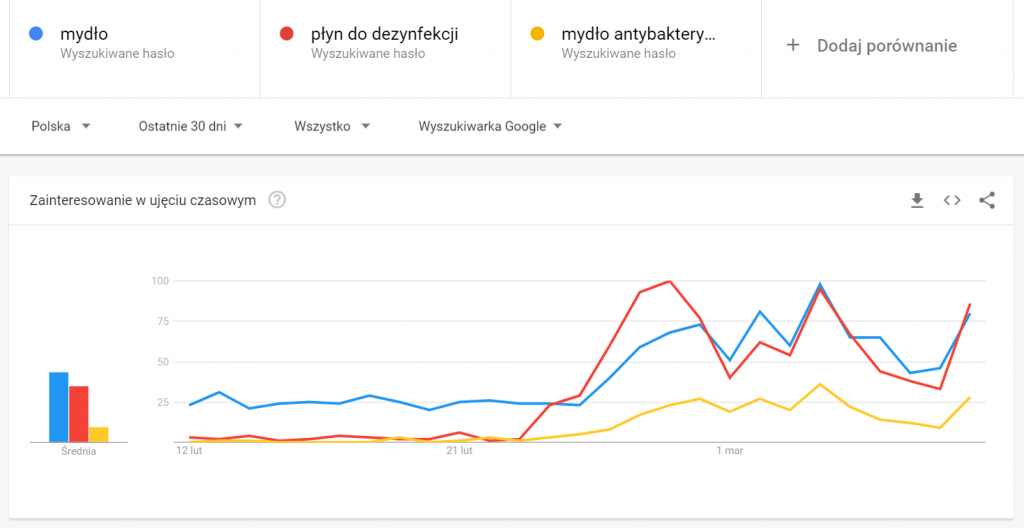Click the blue average bar for mydło
The width and height of the screenshot is (1024, 528).
(x=58, y=407)
